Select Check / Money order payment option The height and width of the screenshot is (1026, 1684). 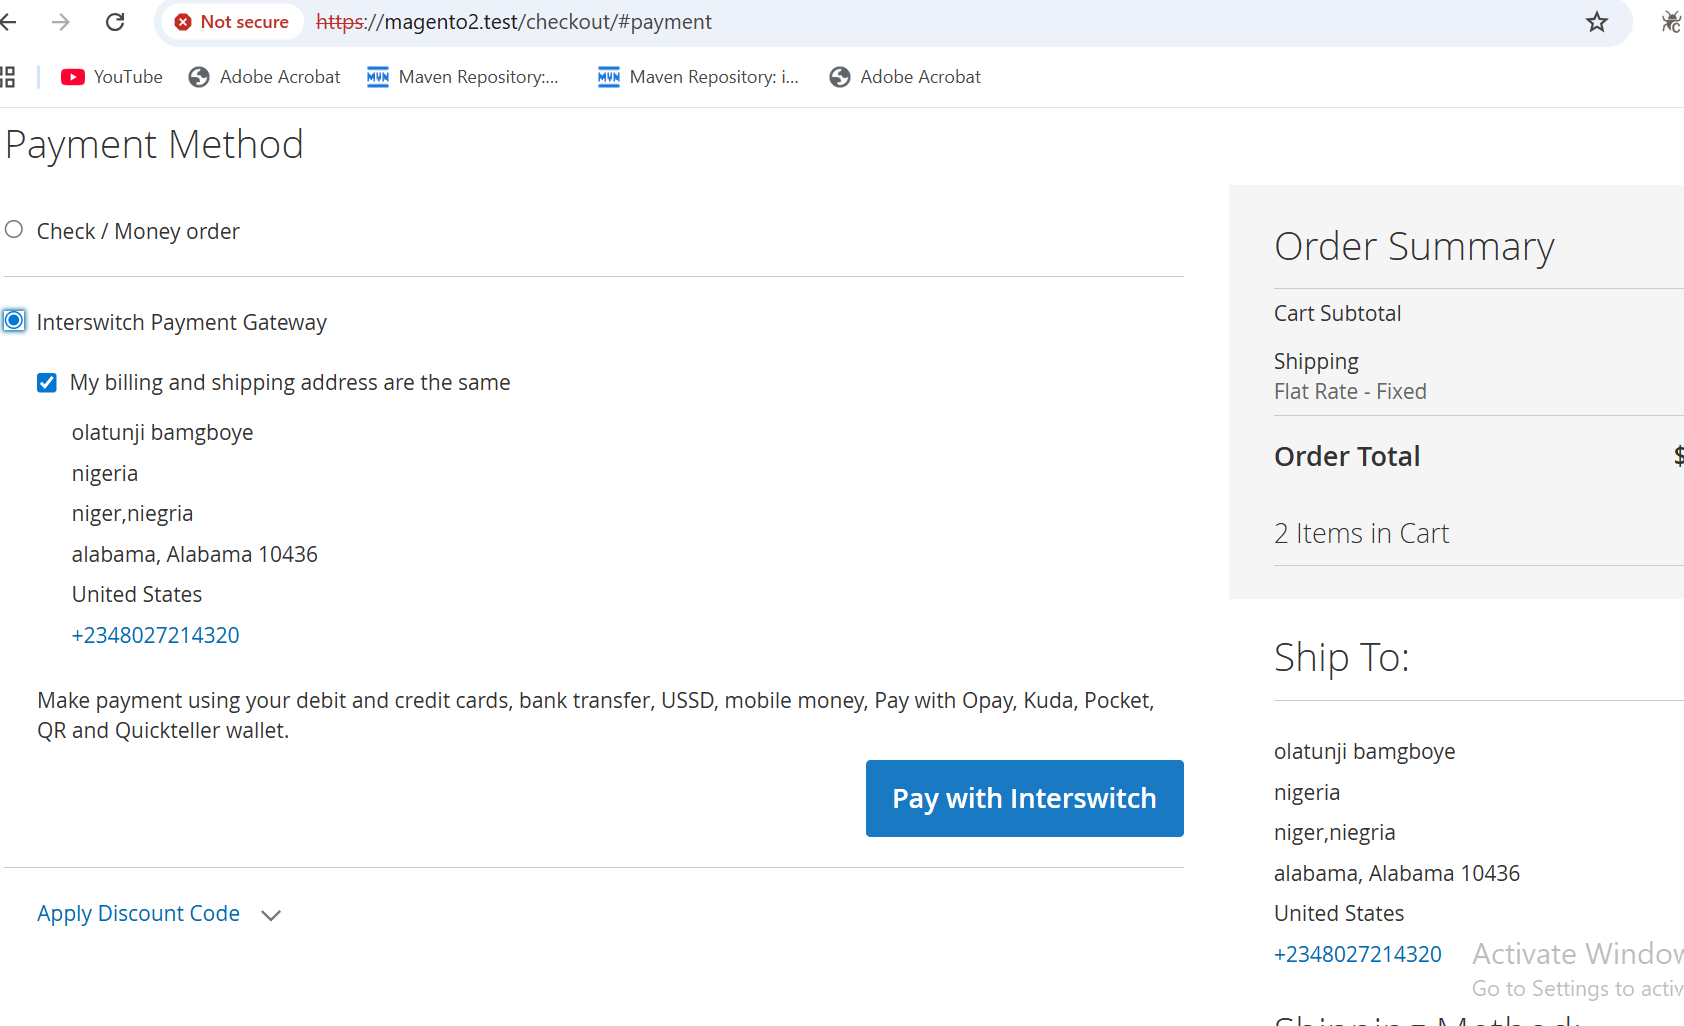coord(14,230)
